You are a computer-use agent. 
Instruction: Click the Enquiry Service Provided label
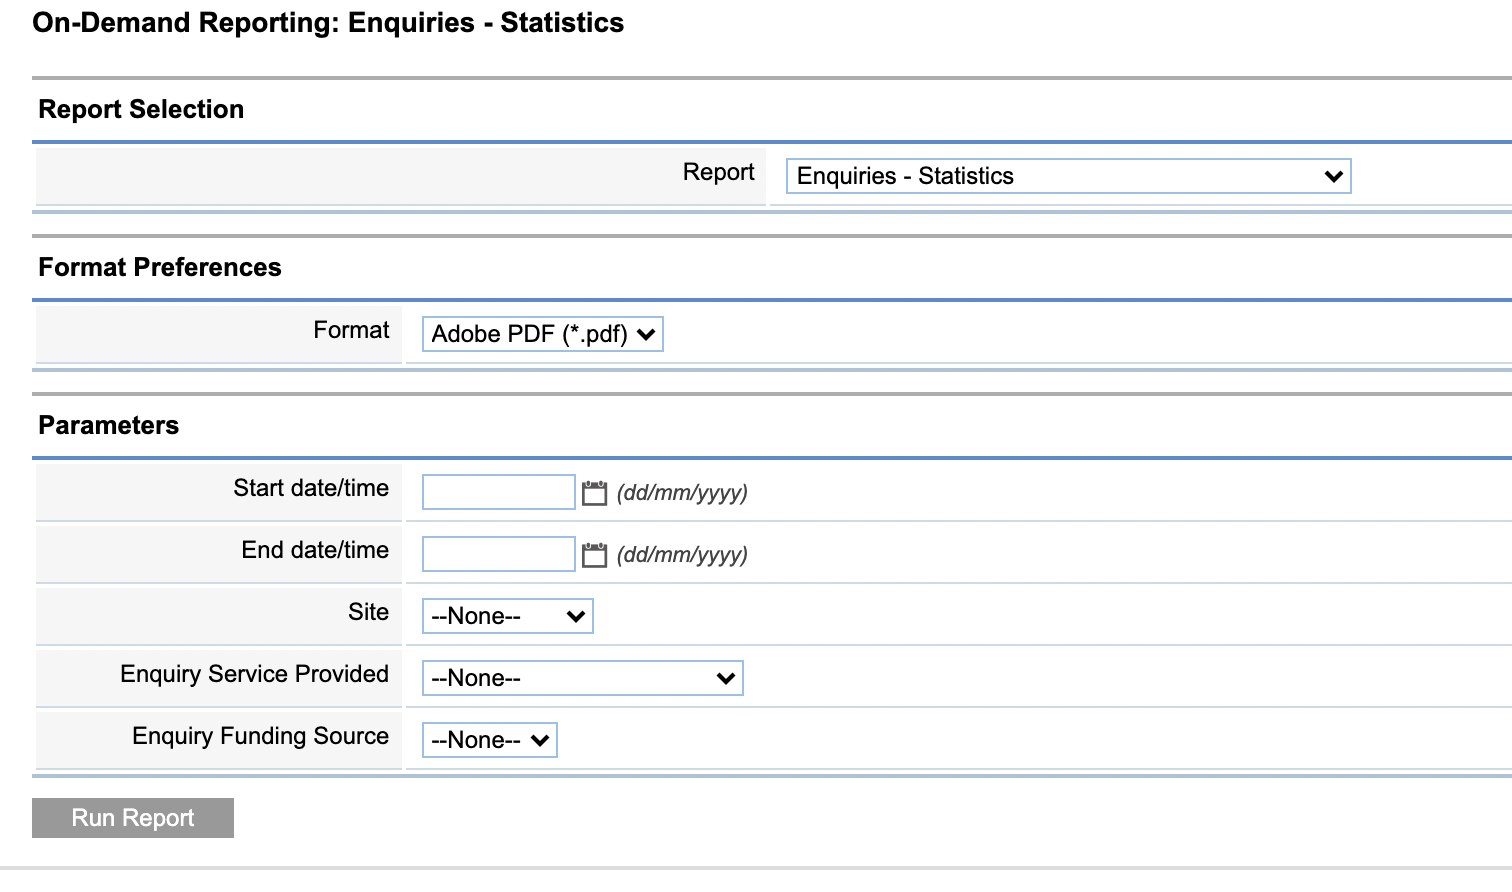[x=254, y=674]
